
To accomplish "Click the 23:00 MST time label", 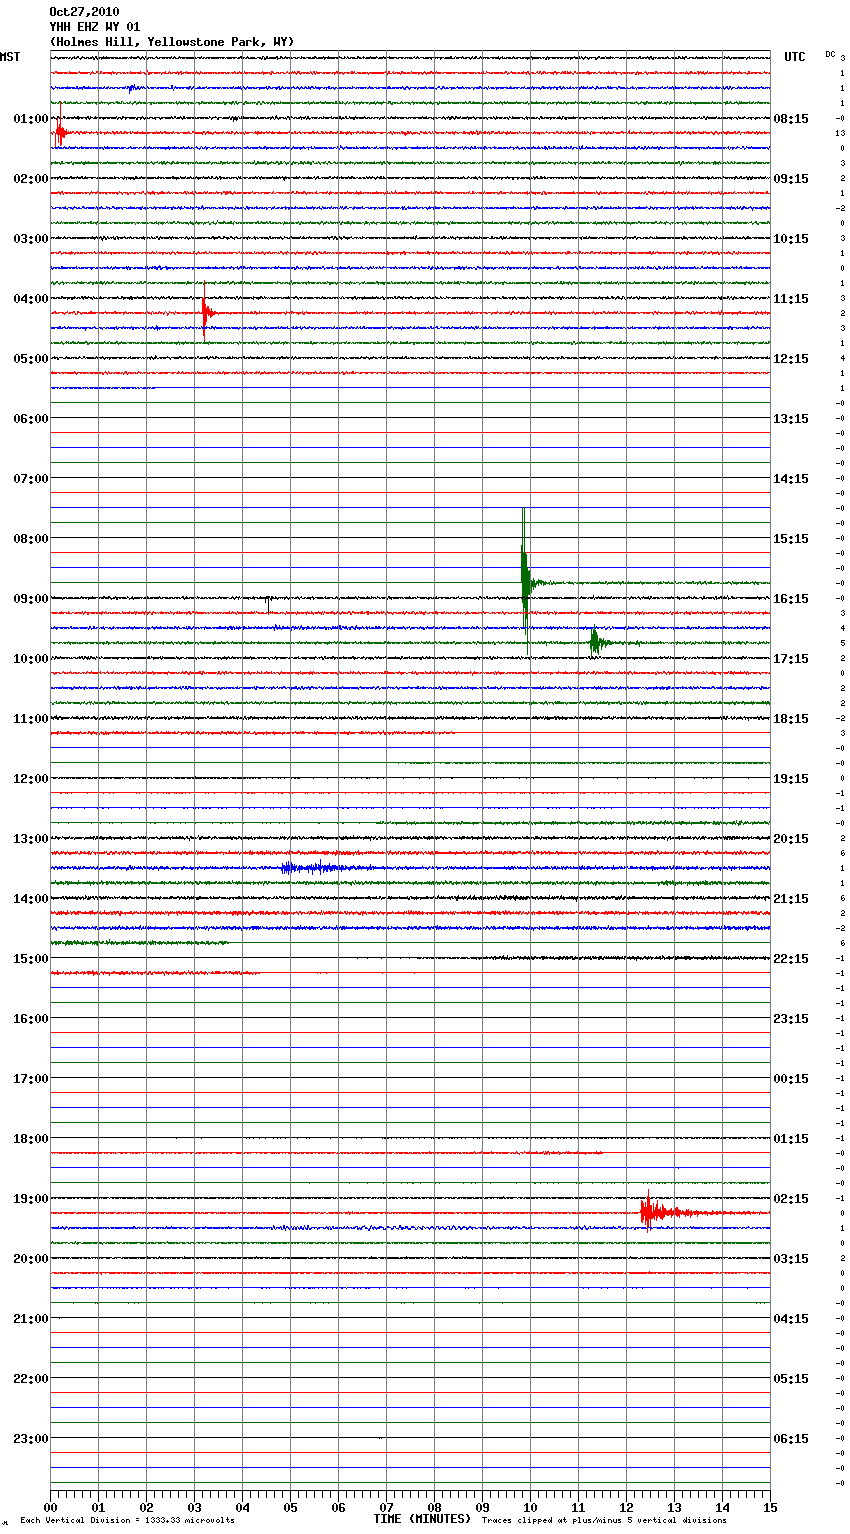I will (x=31, y=1439).
